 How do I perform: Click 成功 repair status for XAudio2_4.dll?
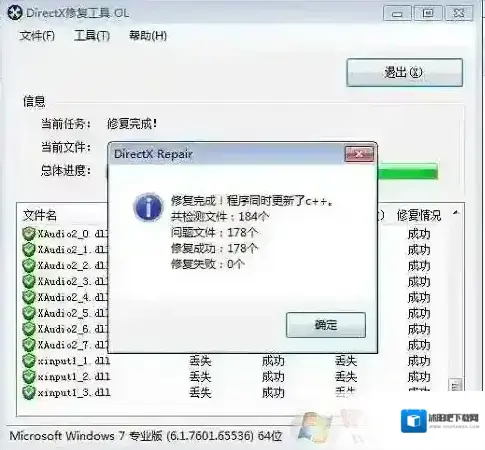(419, 297)
